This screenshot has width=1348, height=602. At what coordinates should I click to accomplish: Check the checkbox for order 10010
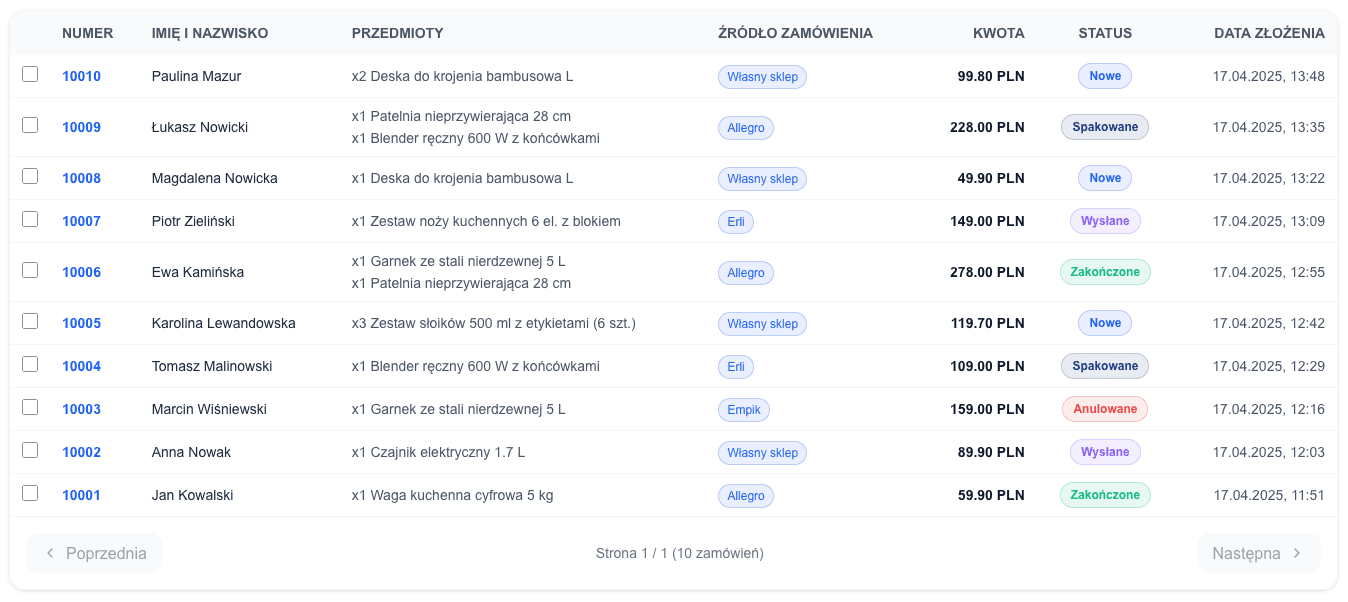(30, 73)
